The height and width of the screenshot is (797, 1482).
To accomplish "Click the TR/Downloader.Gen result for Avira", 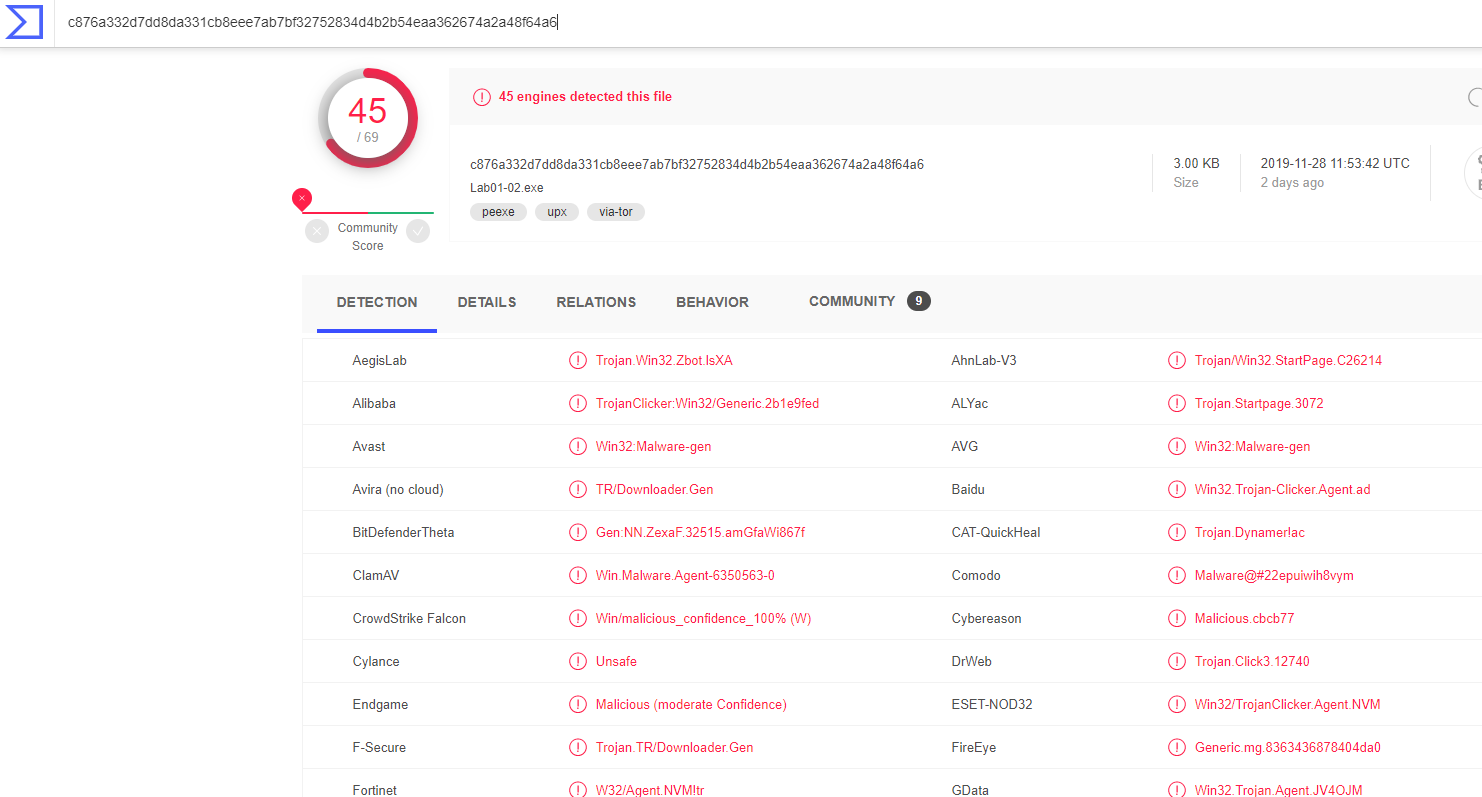I will (655, 489).
